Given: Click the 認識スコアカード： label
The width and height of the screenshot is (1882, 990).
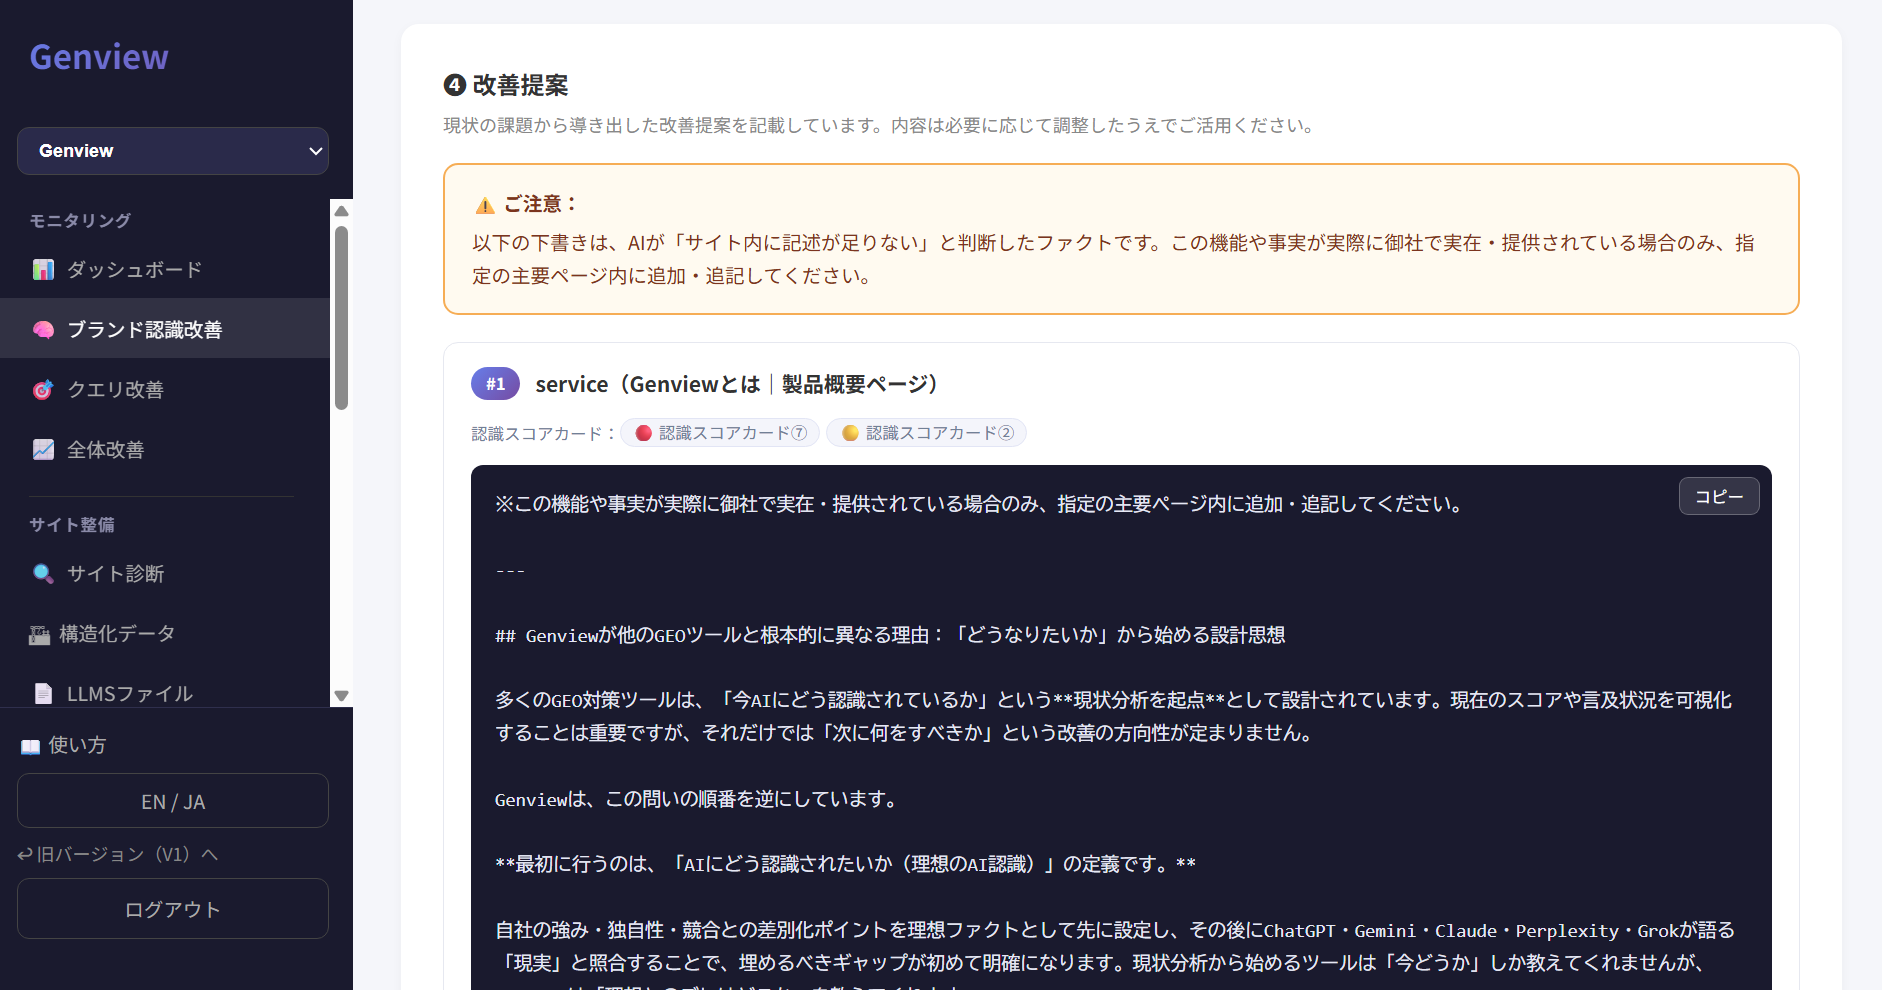Looking at the screenshot, I should pos(543,434).
